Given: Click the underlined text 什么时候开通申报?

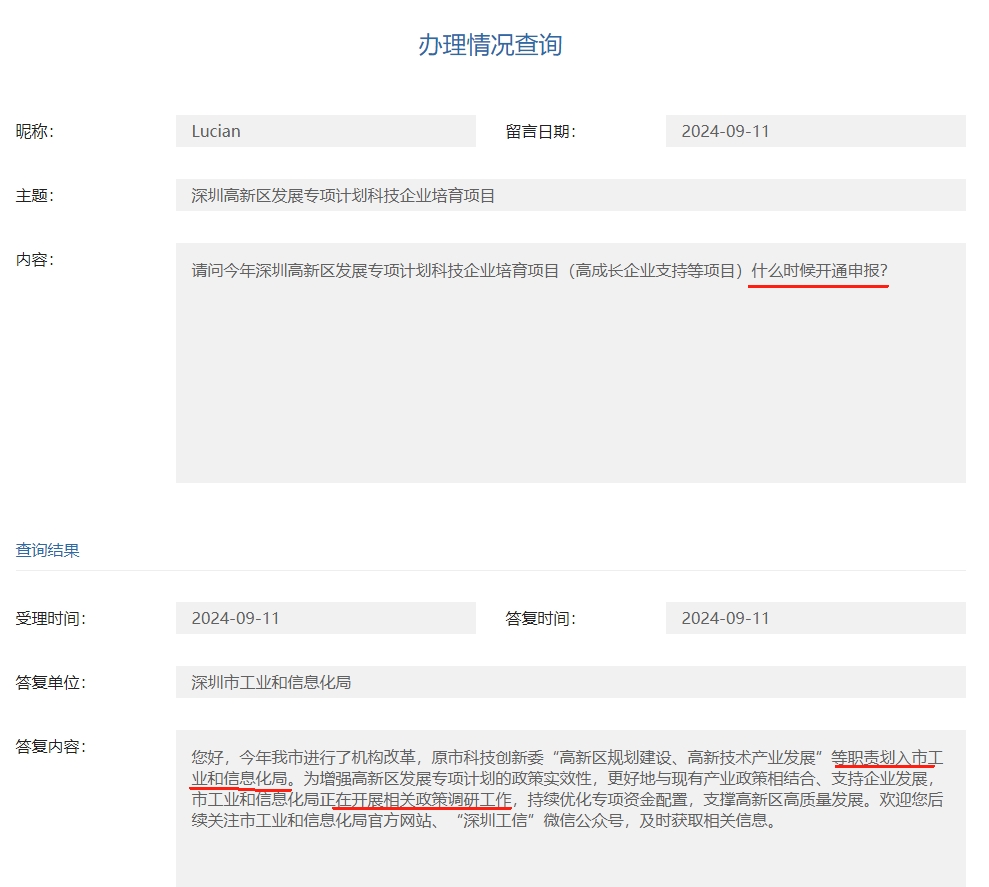Looking at the screenshot, I should (x=819, y=271).
